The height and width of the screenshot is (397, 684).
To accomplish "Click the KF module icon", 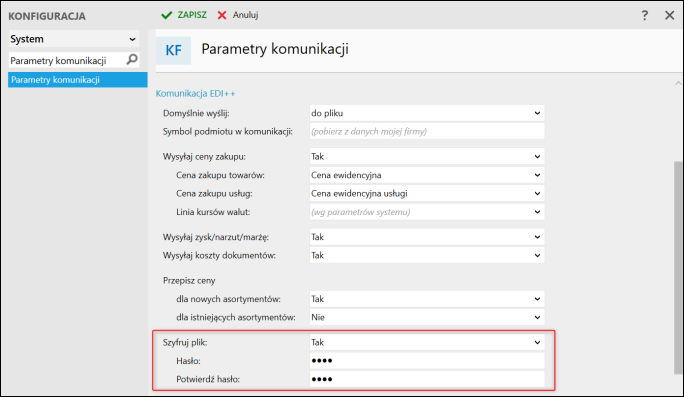I will click(173, 50).
